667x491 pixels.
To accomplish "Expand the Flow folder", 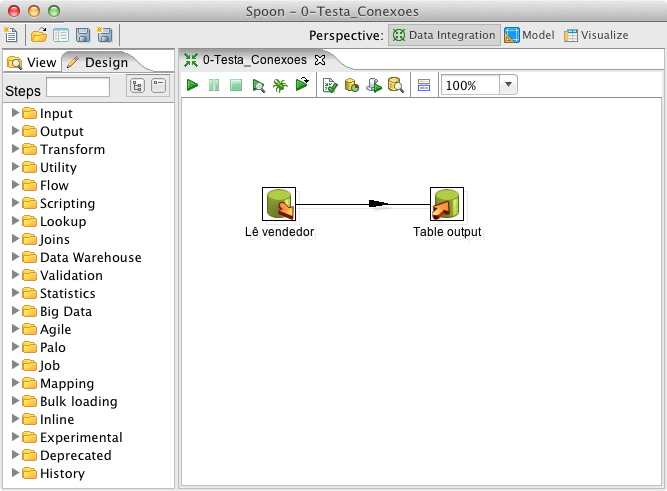I will [15, 185].
